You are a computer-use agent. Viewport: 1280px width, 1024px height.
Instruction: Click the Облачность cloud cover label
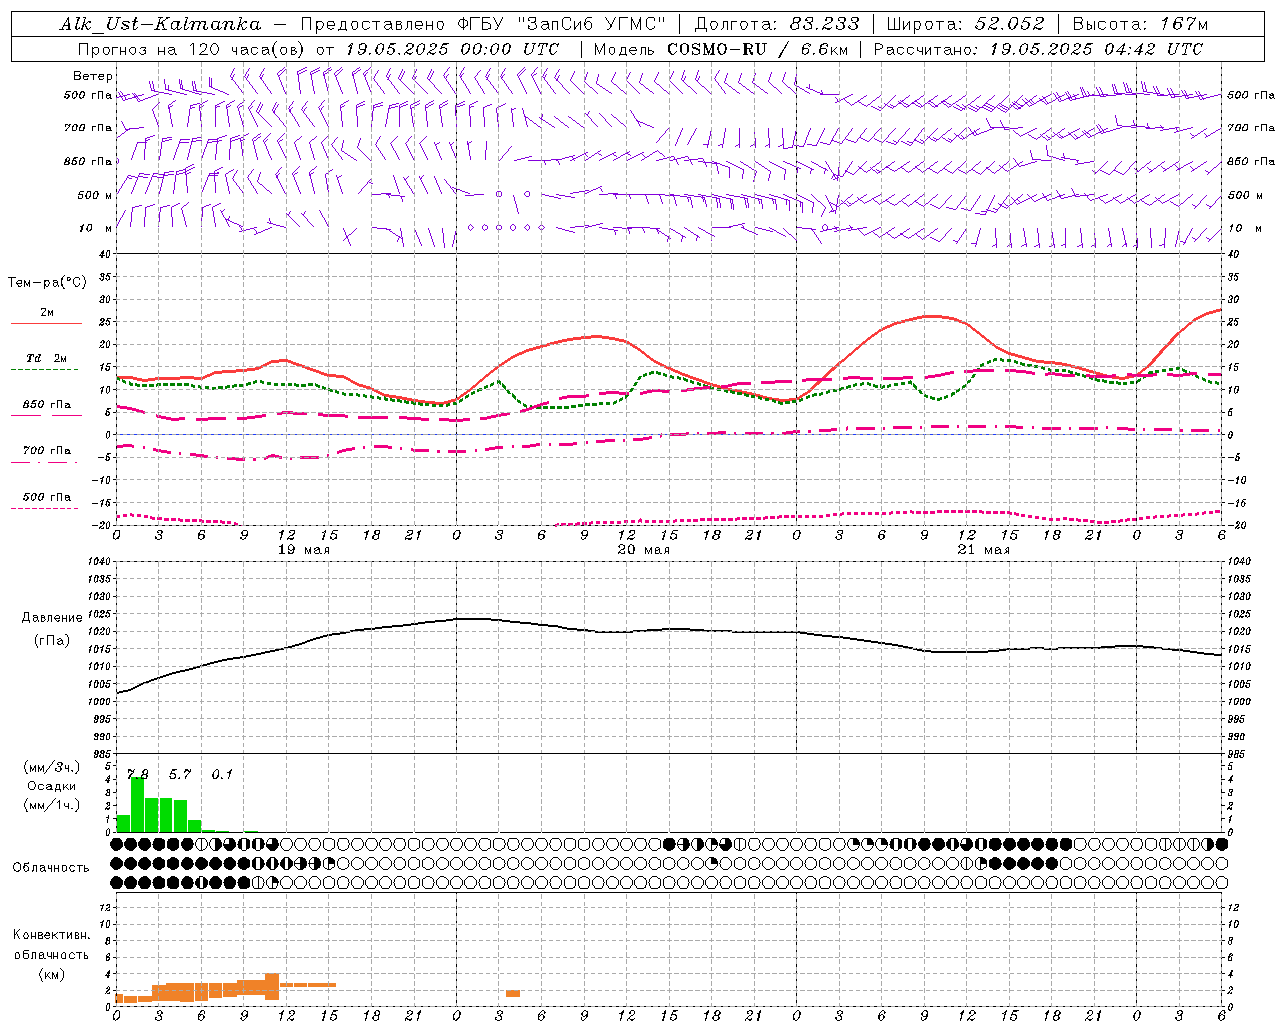[51, 868]
